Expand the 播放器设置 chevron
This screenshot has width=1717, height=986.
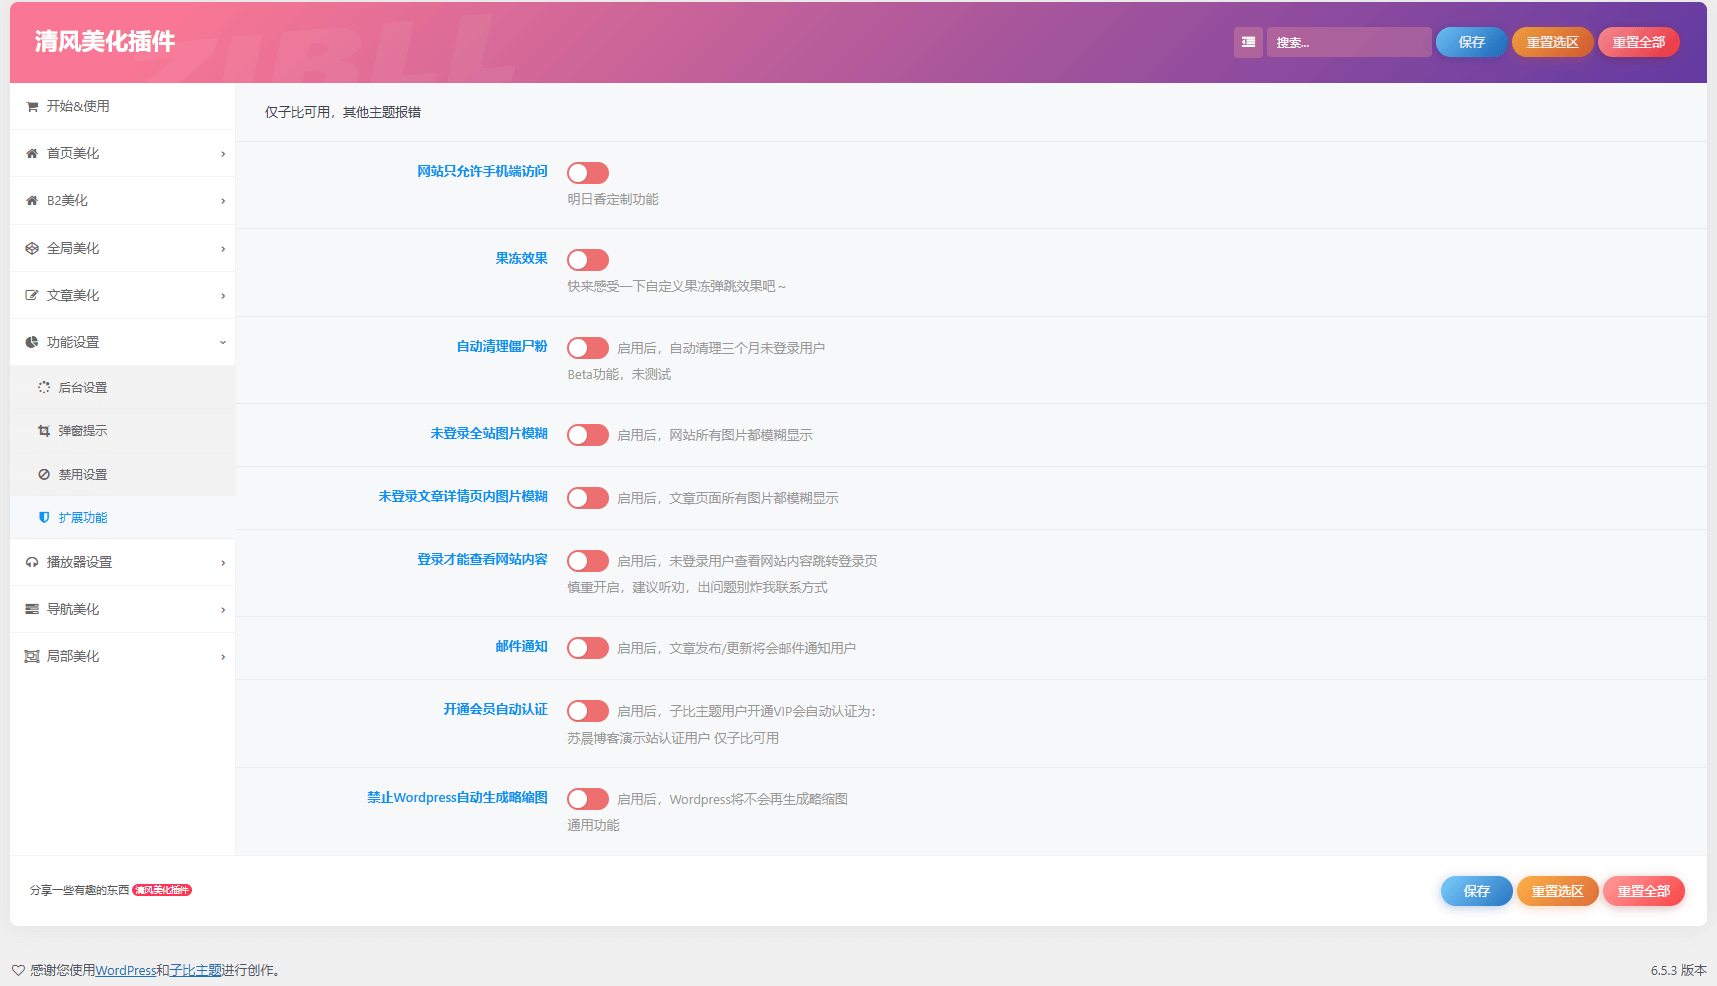coord(223,563)
